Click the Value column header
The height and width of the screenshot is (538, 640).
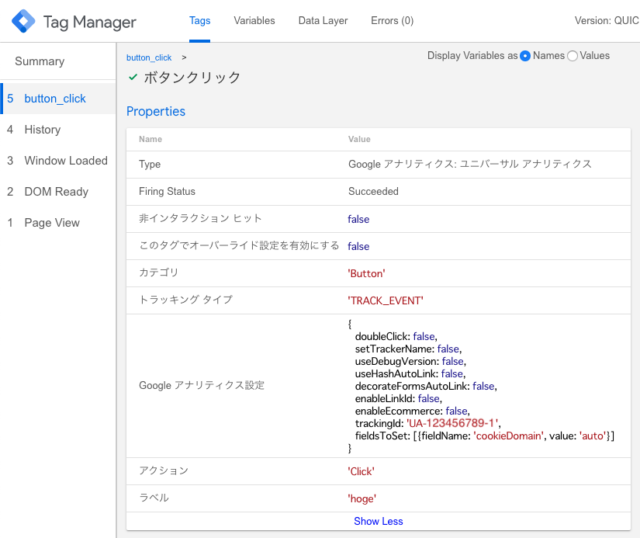359,139
